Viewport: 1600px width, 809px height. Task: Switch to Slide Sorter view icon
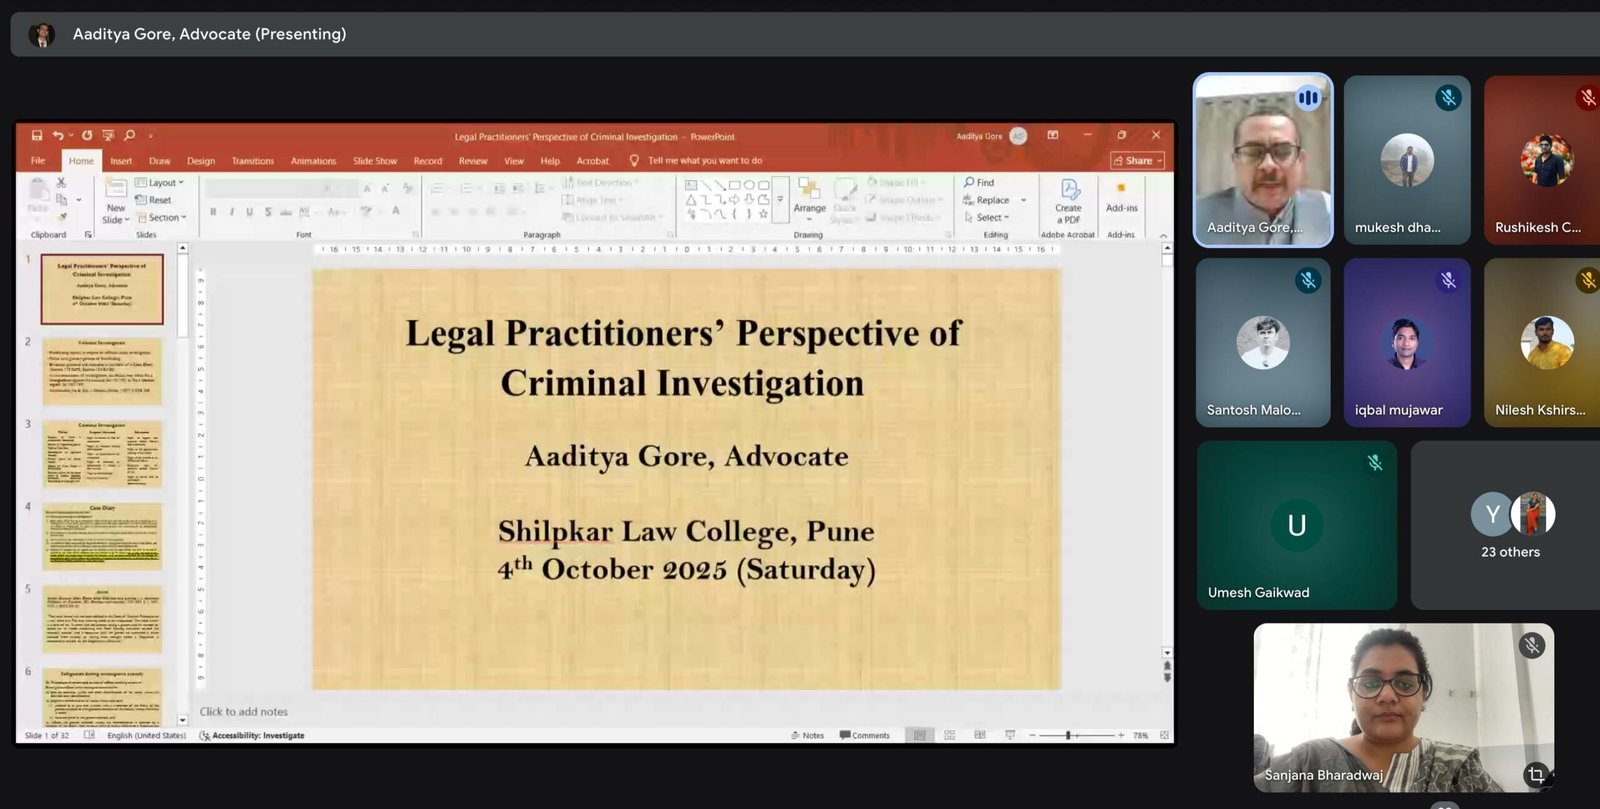(949, 735)
